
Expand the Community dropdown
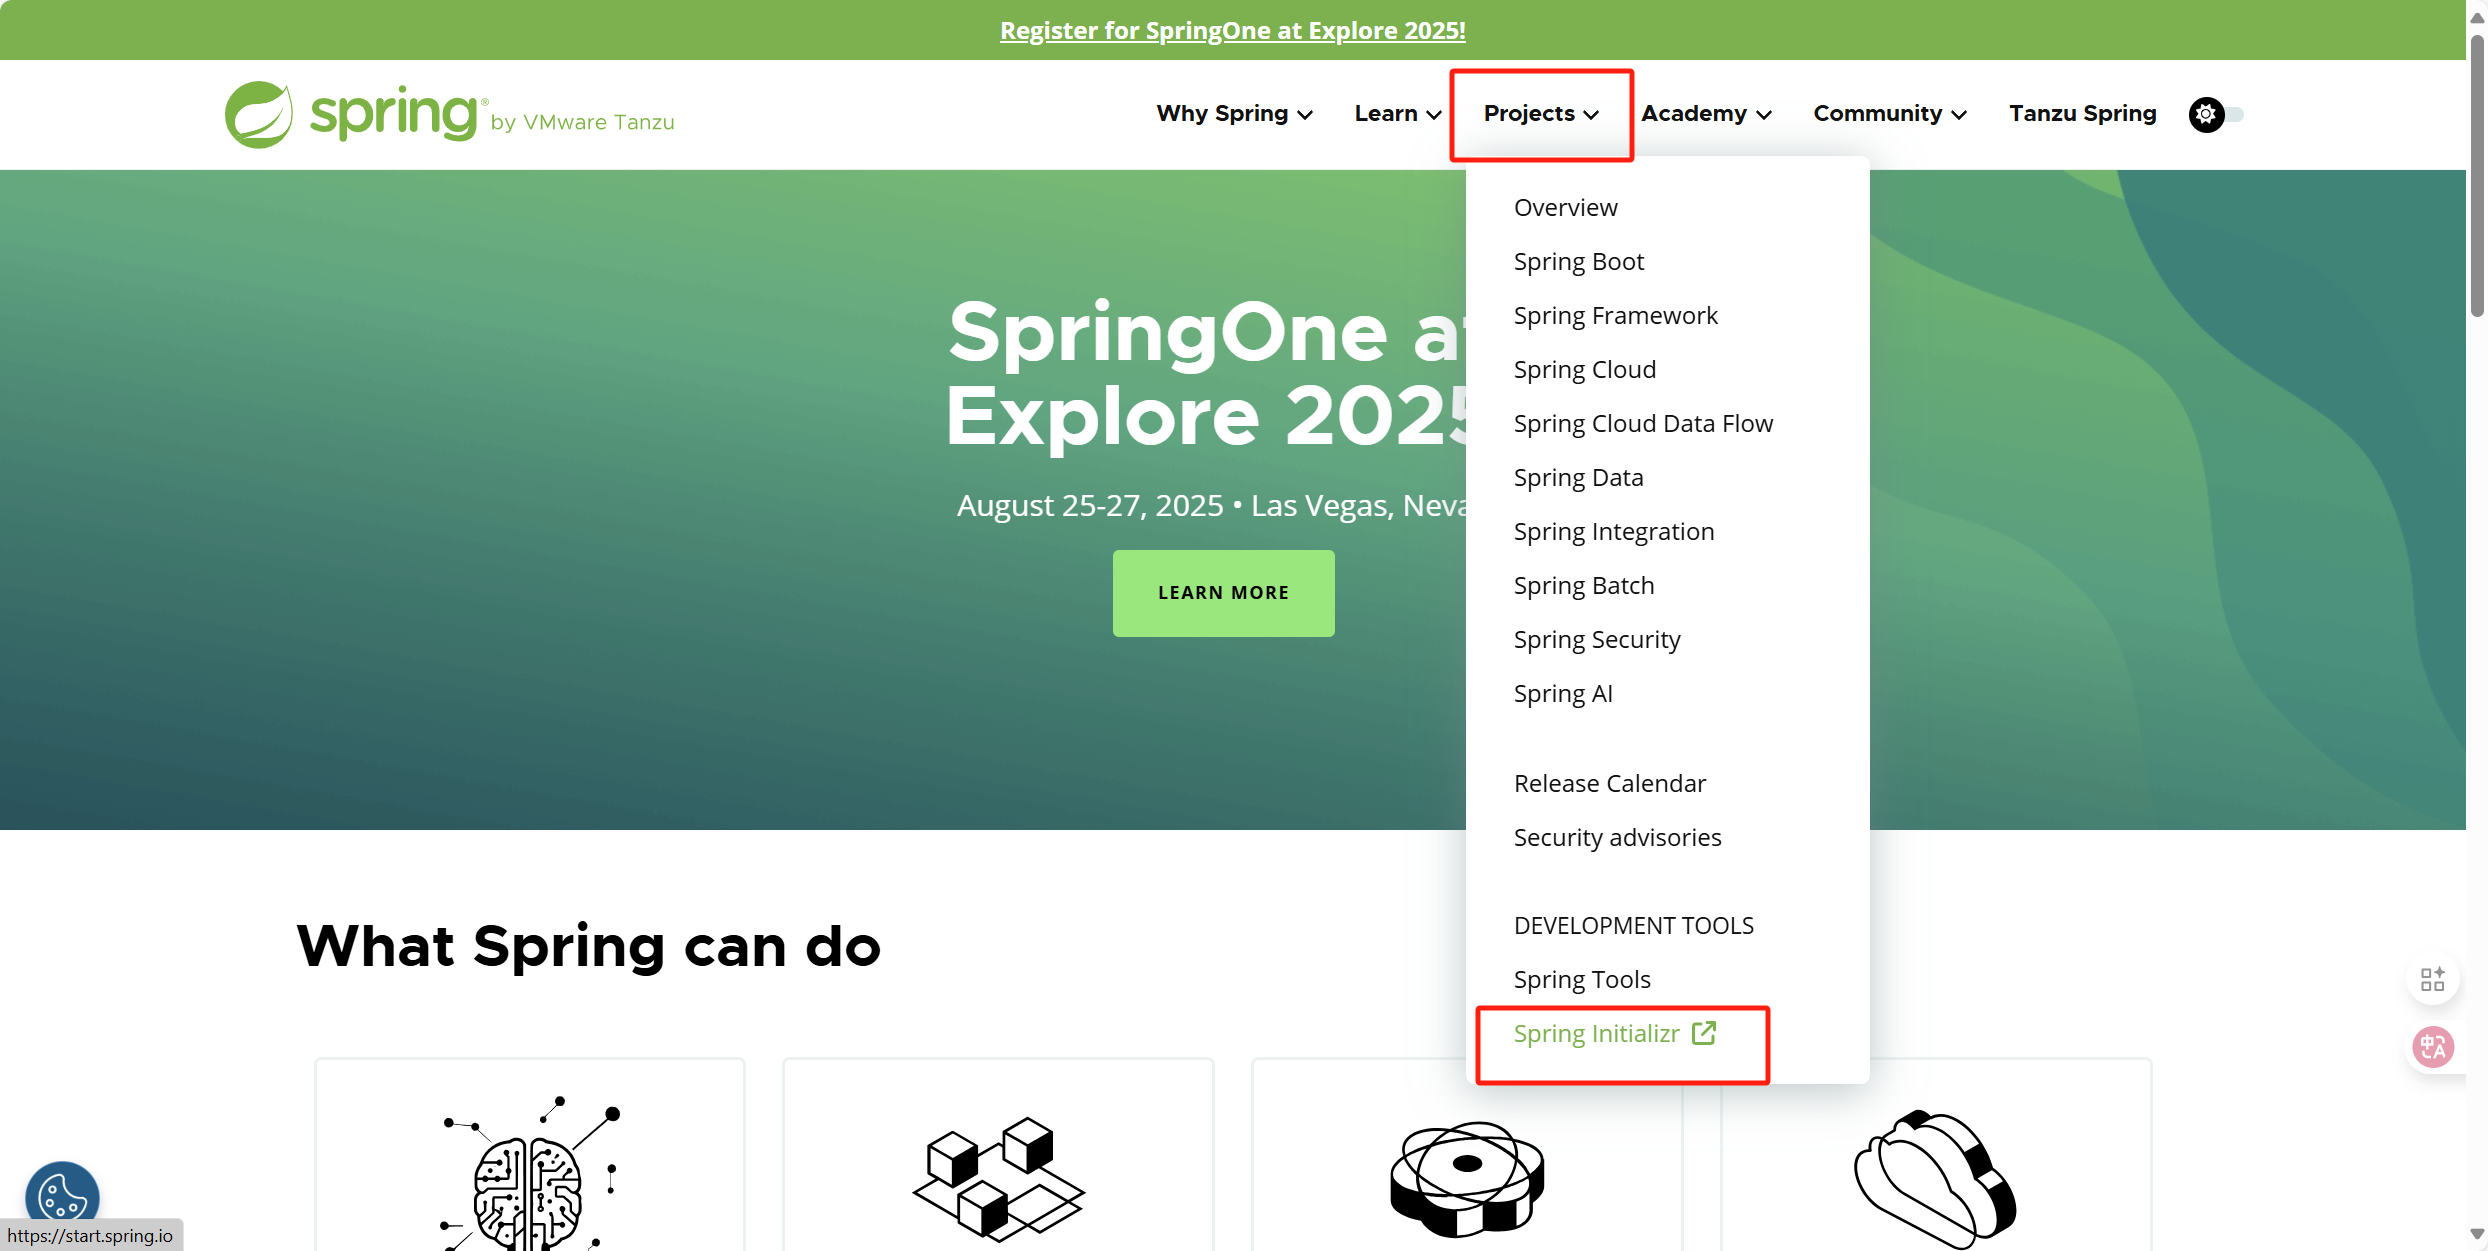pyautogui.click(x=1888, y=114)
